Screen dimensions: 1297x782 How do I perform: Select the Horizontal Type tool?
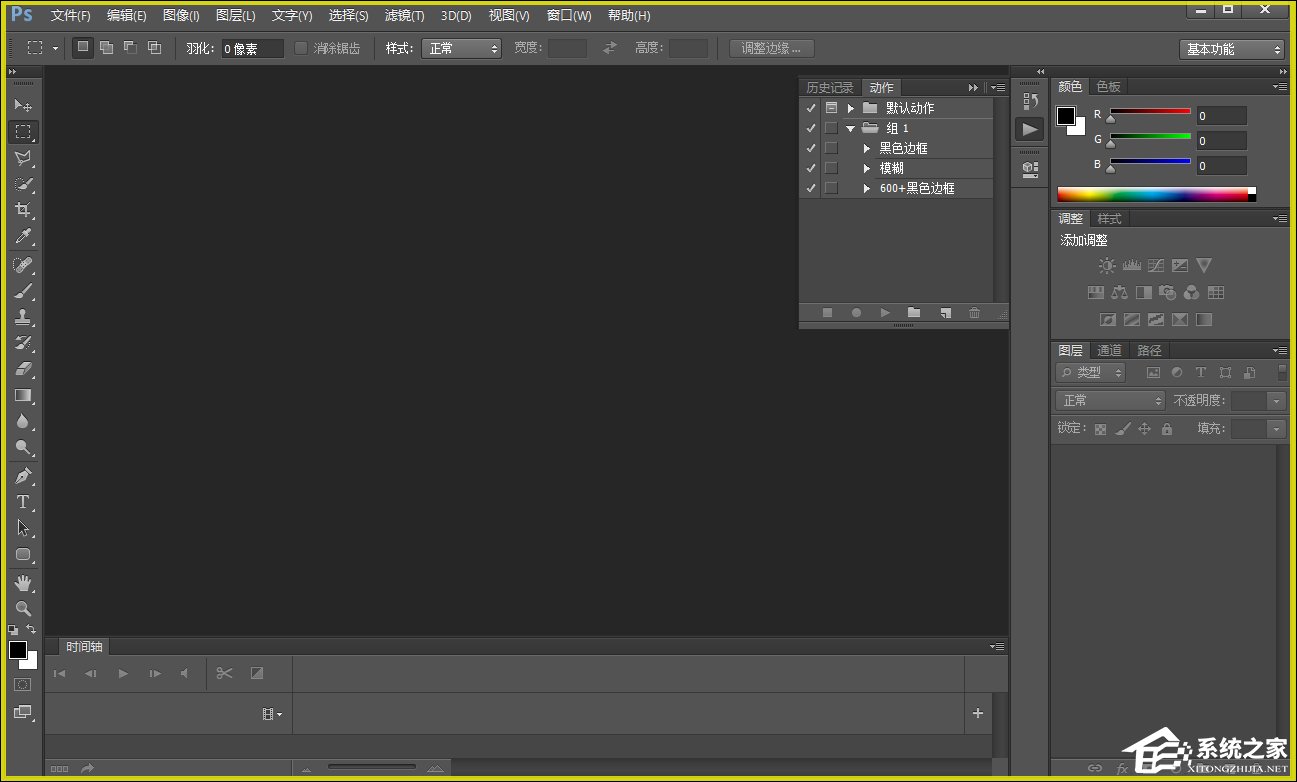22,502
